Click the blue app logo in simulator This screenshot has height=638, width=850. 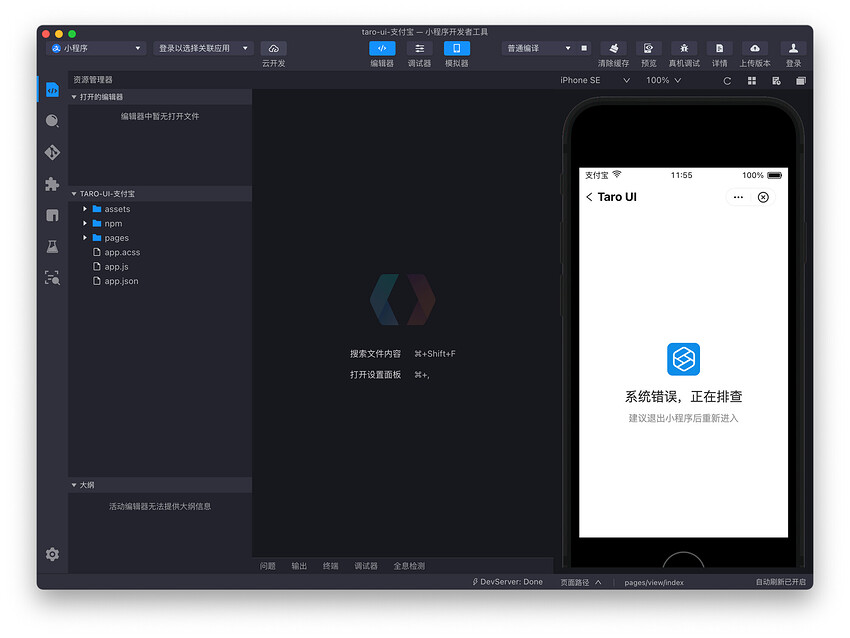683,359
